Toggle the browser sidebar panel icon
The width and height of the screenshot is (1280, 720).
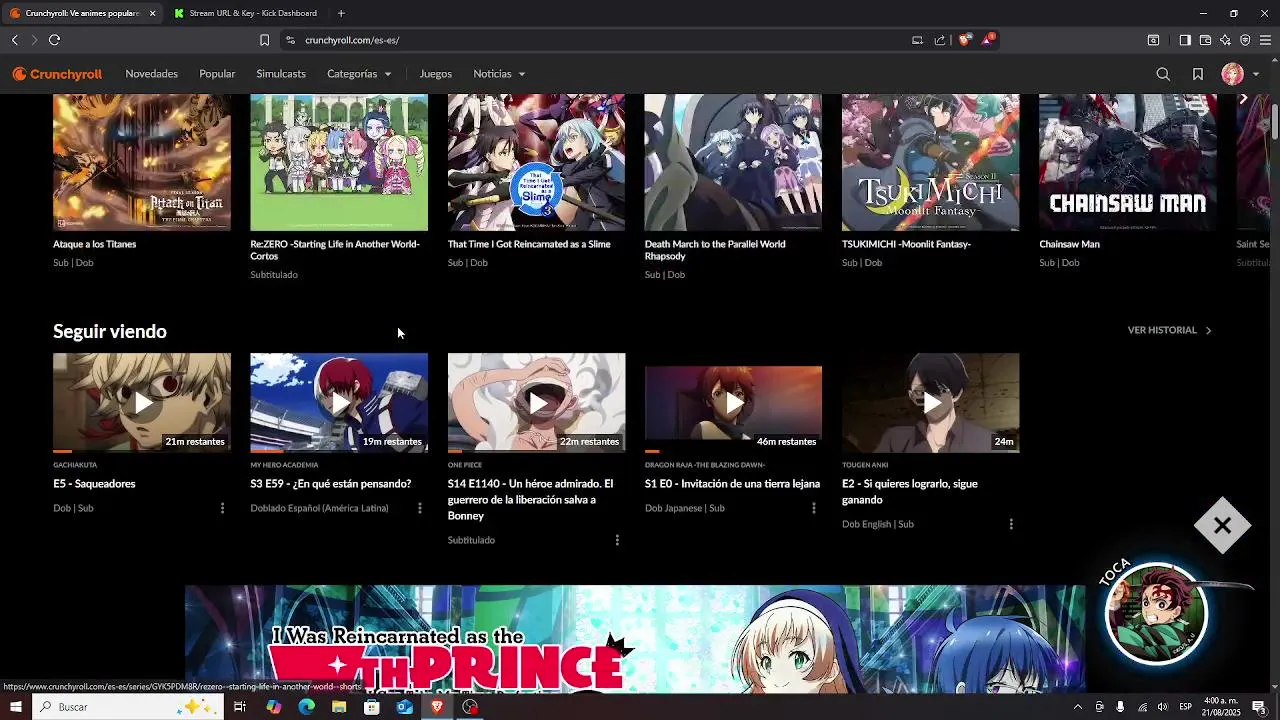tap(1184, 40)
